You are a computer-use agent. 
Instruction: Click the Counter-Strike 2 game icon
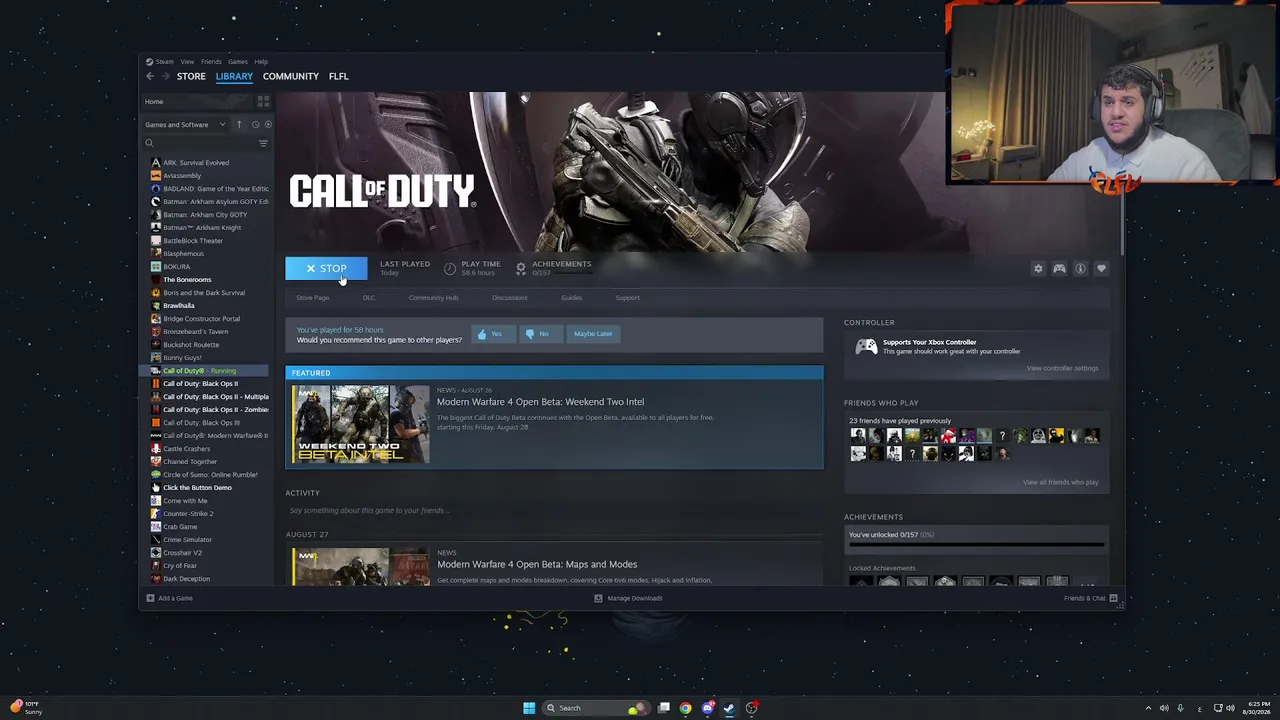155,514
